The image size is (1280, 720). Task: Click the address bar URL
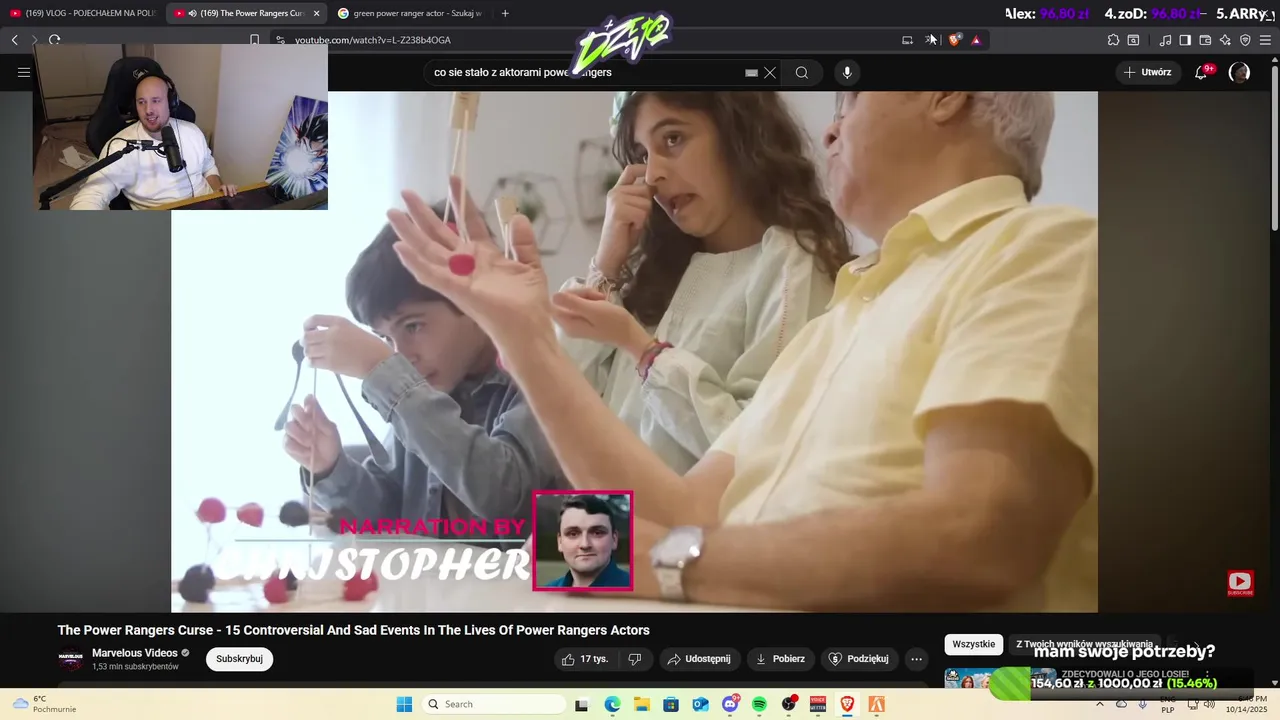click(373, 40)
